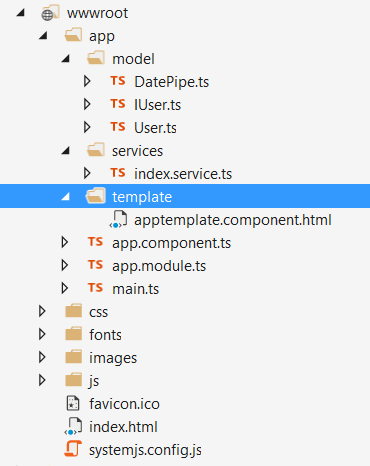Collapse the app folder
The height and width of the screenshot is (466, 370).
pyautogui.click(x=43, y=35)
